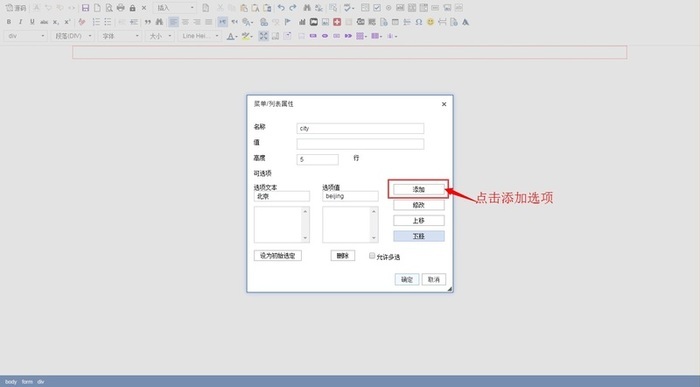Click the 高度 field showing 5
The width and height of the screenshot is (700, 387).
tap(317, 159)
